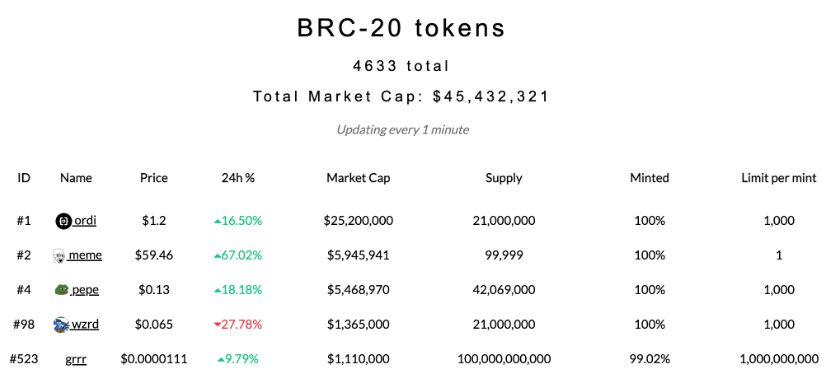Open the meme token link

85,255
